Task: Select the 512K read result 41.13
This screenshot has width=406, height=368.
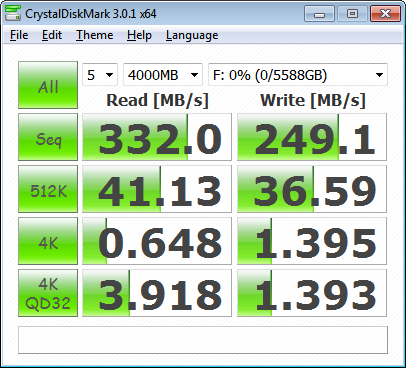Action: (x=157, y=189)
